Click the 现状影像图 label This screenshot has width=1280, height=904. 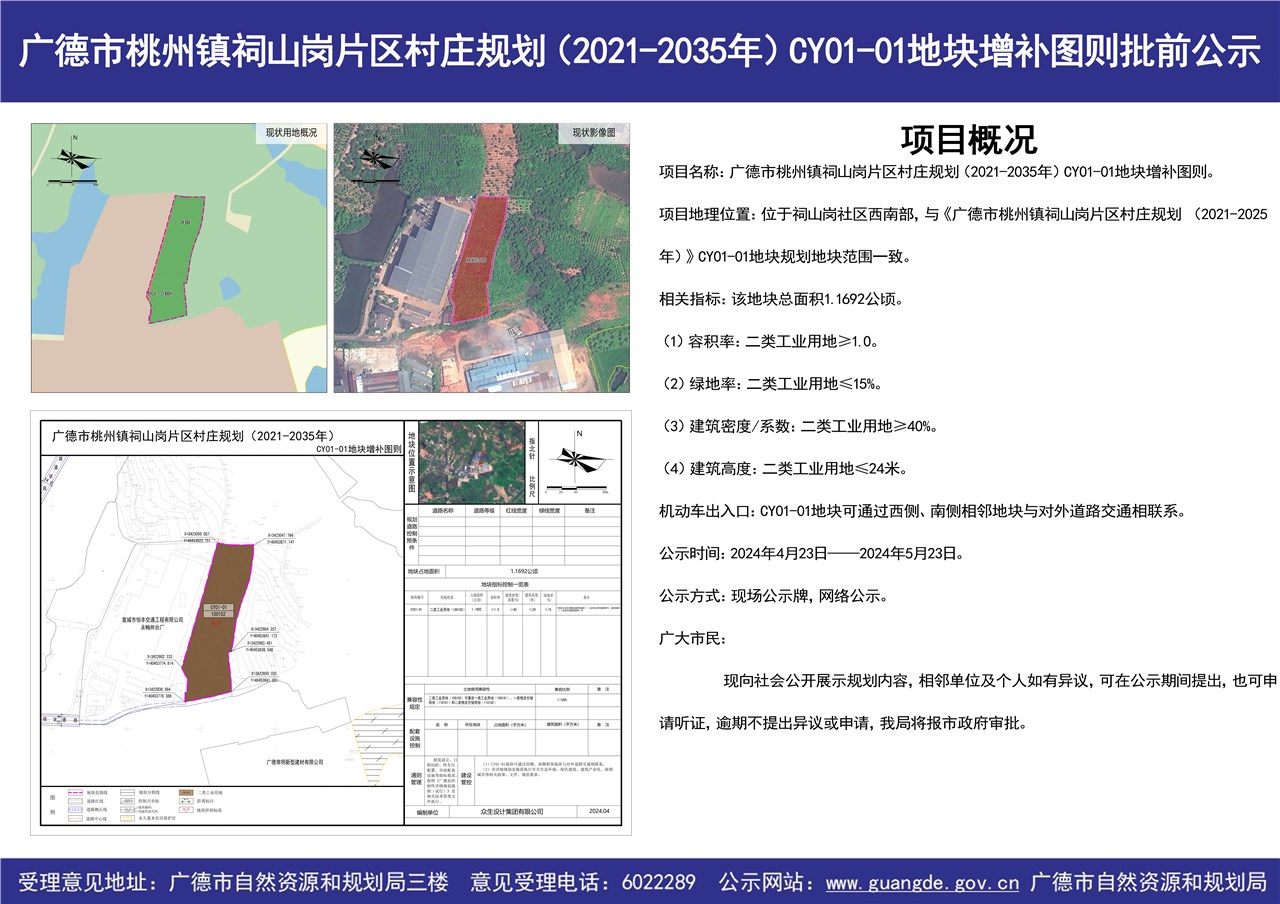click(594, 132)
